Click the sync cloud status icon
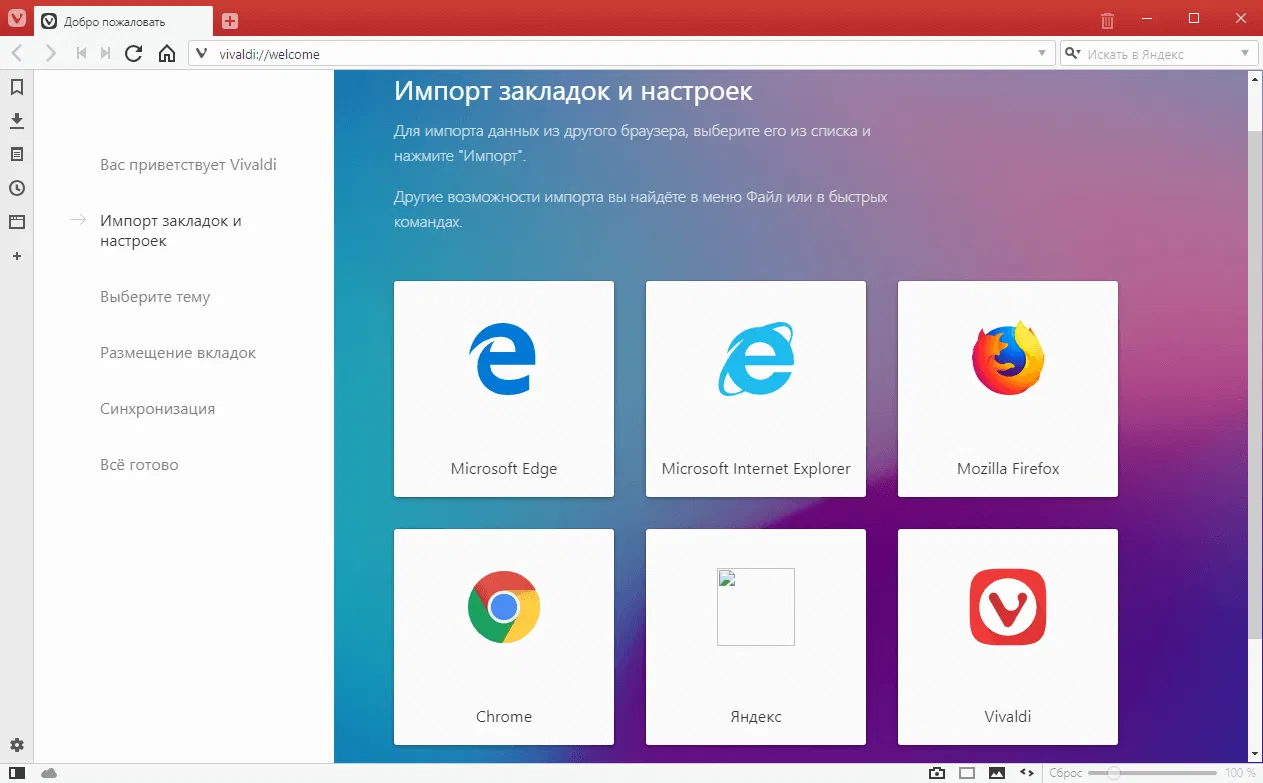 49,773
